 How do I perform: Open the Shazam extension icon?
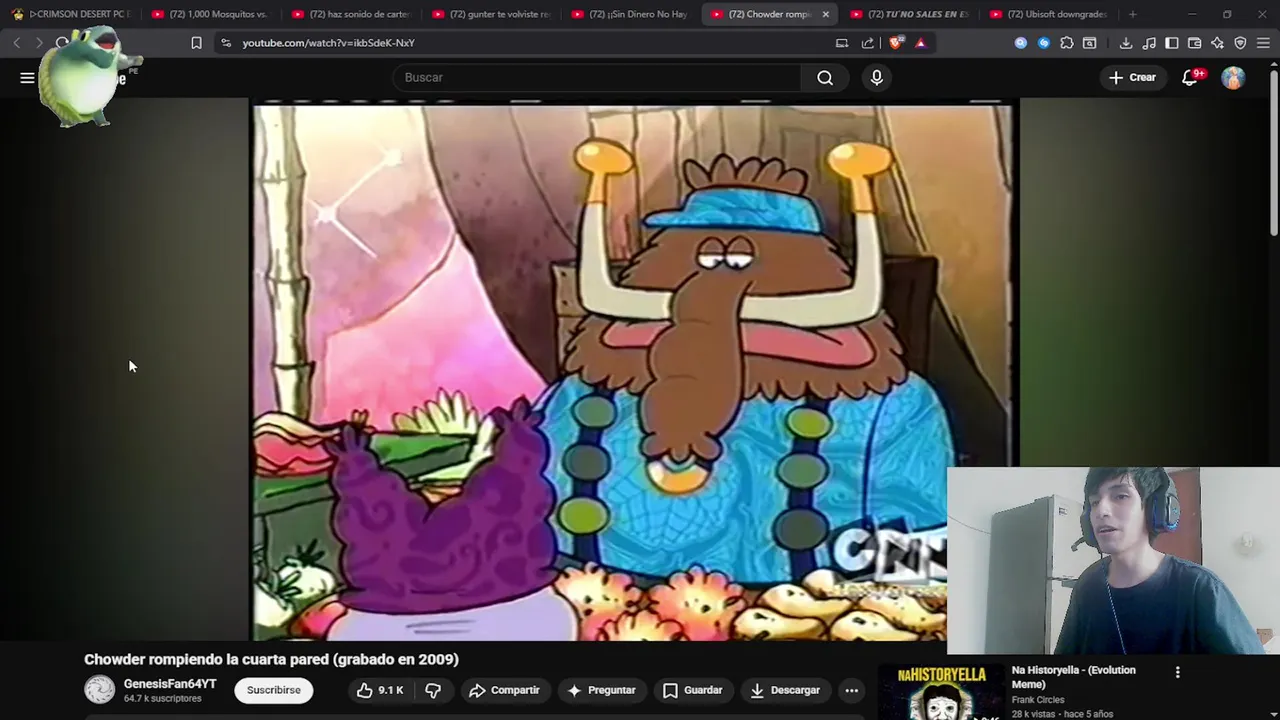click(1043, 43)
